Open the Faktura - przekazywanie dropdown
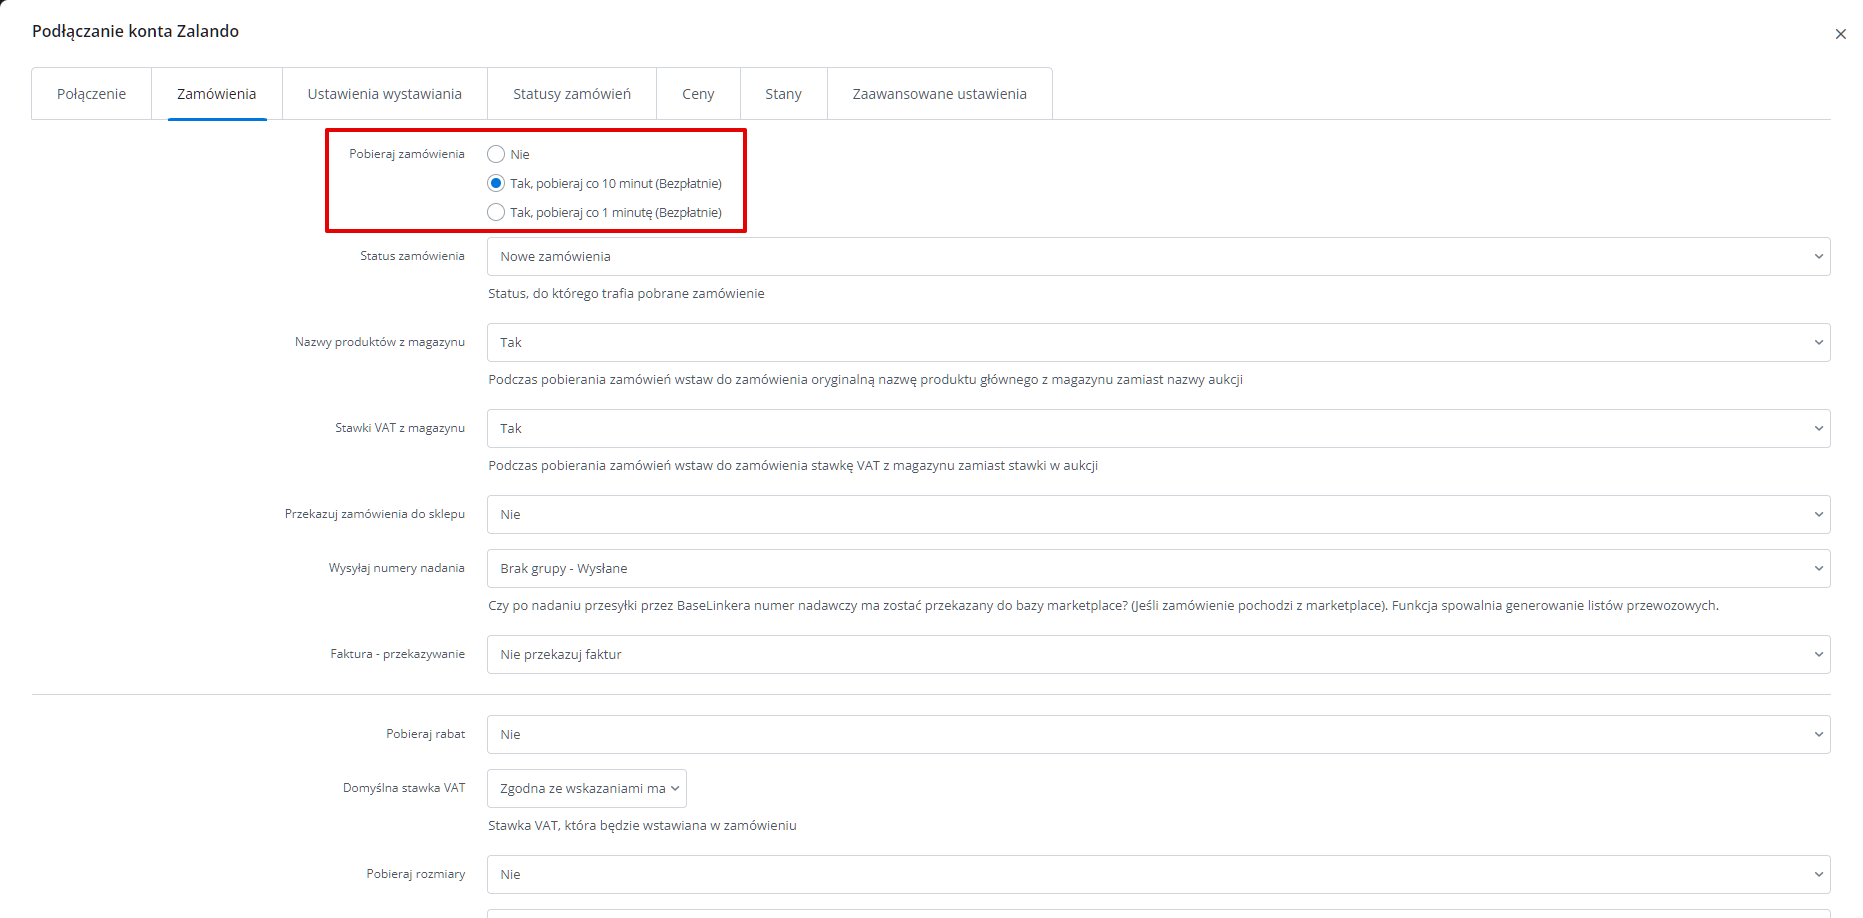Viewport: 1863px width, 918px height. pos(1158,654)
